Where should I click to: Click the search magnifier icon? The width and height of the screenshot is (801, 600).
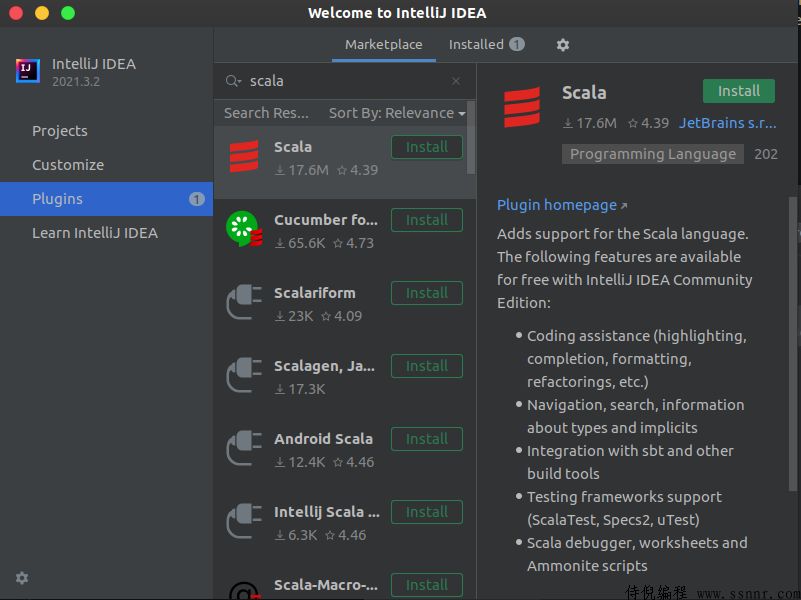coord(233,81)
